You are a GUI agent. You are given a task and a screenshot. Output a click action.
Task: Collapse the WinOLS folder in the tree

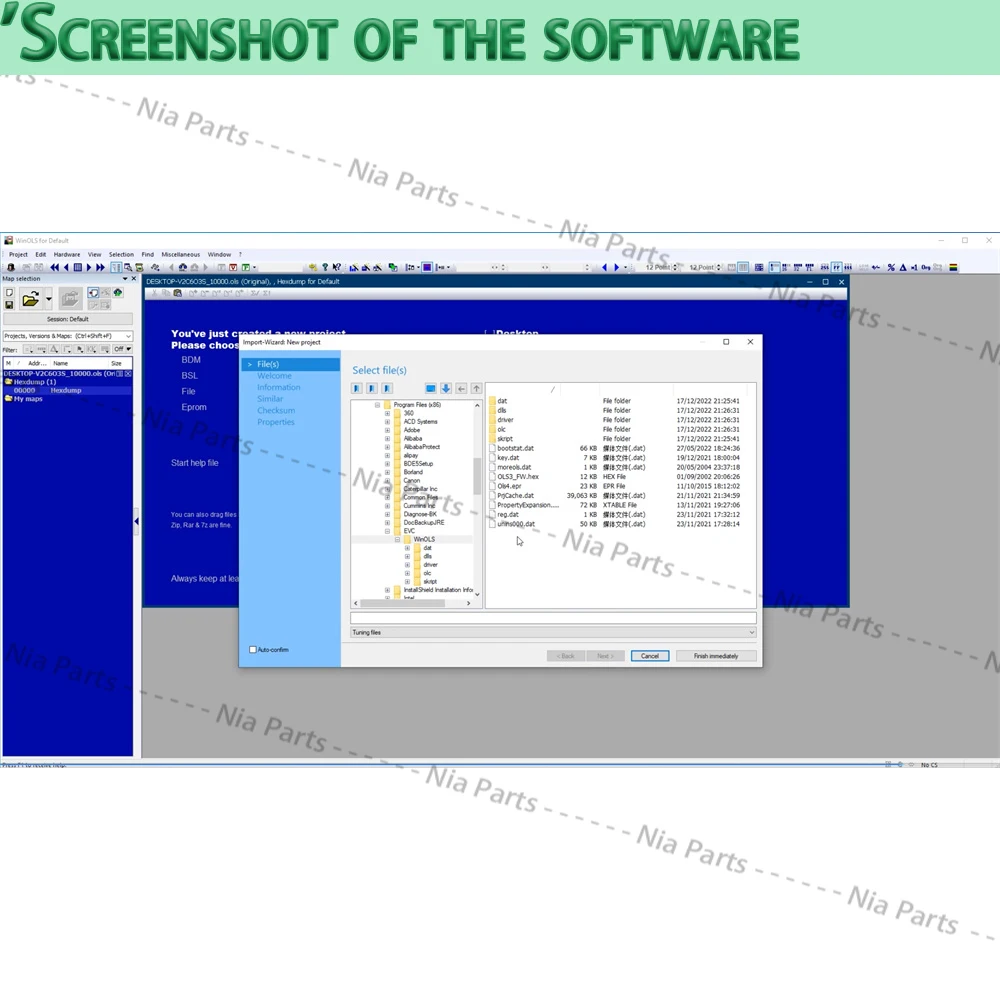pos(397,540)
